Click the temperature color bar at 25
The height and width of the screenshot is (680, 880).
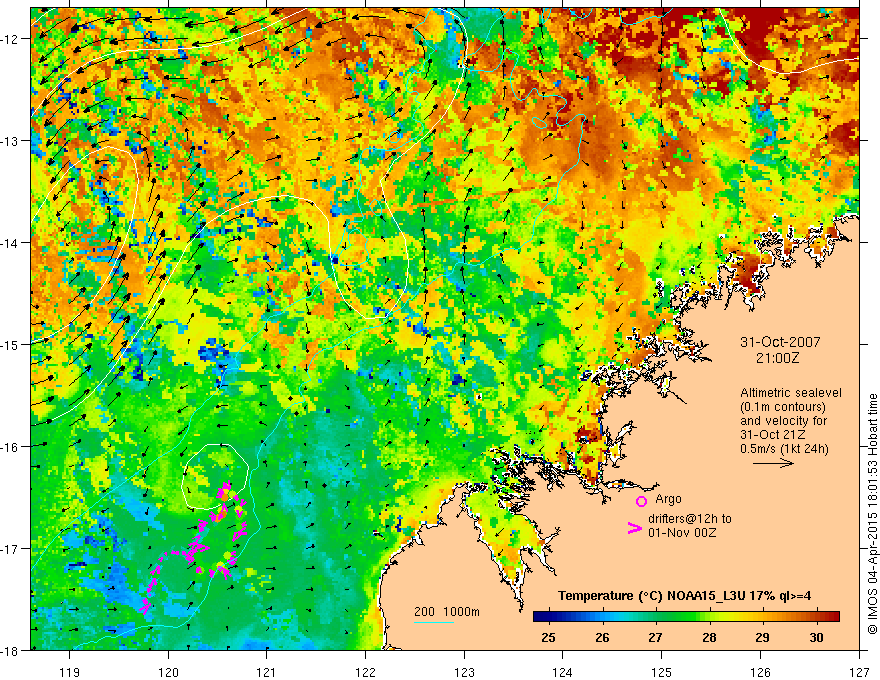548,617
